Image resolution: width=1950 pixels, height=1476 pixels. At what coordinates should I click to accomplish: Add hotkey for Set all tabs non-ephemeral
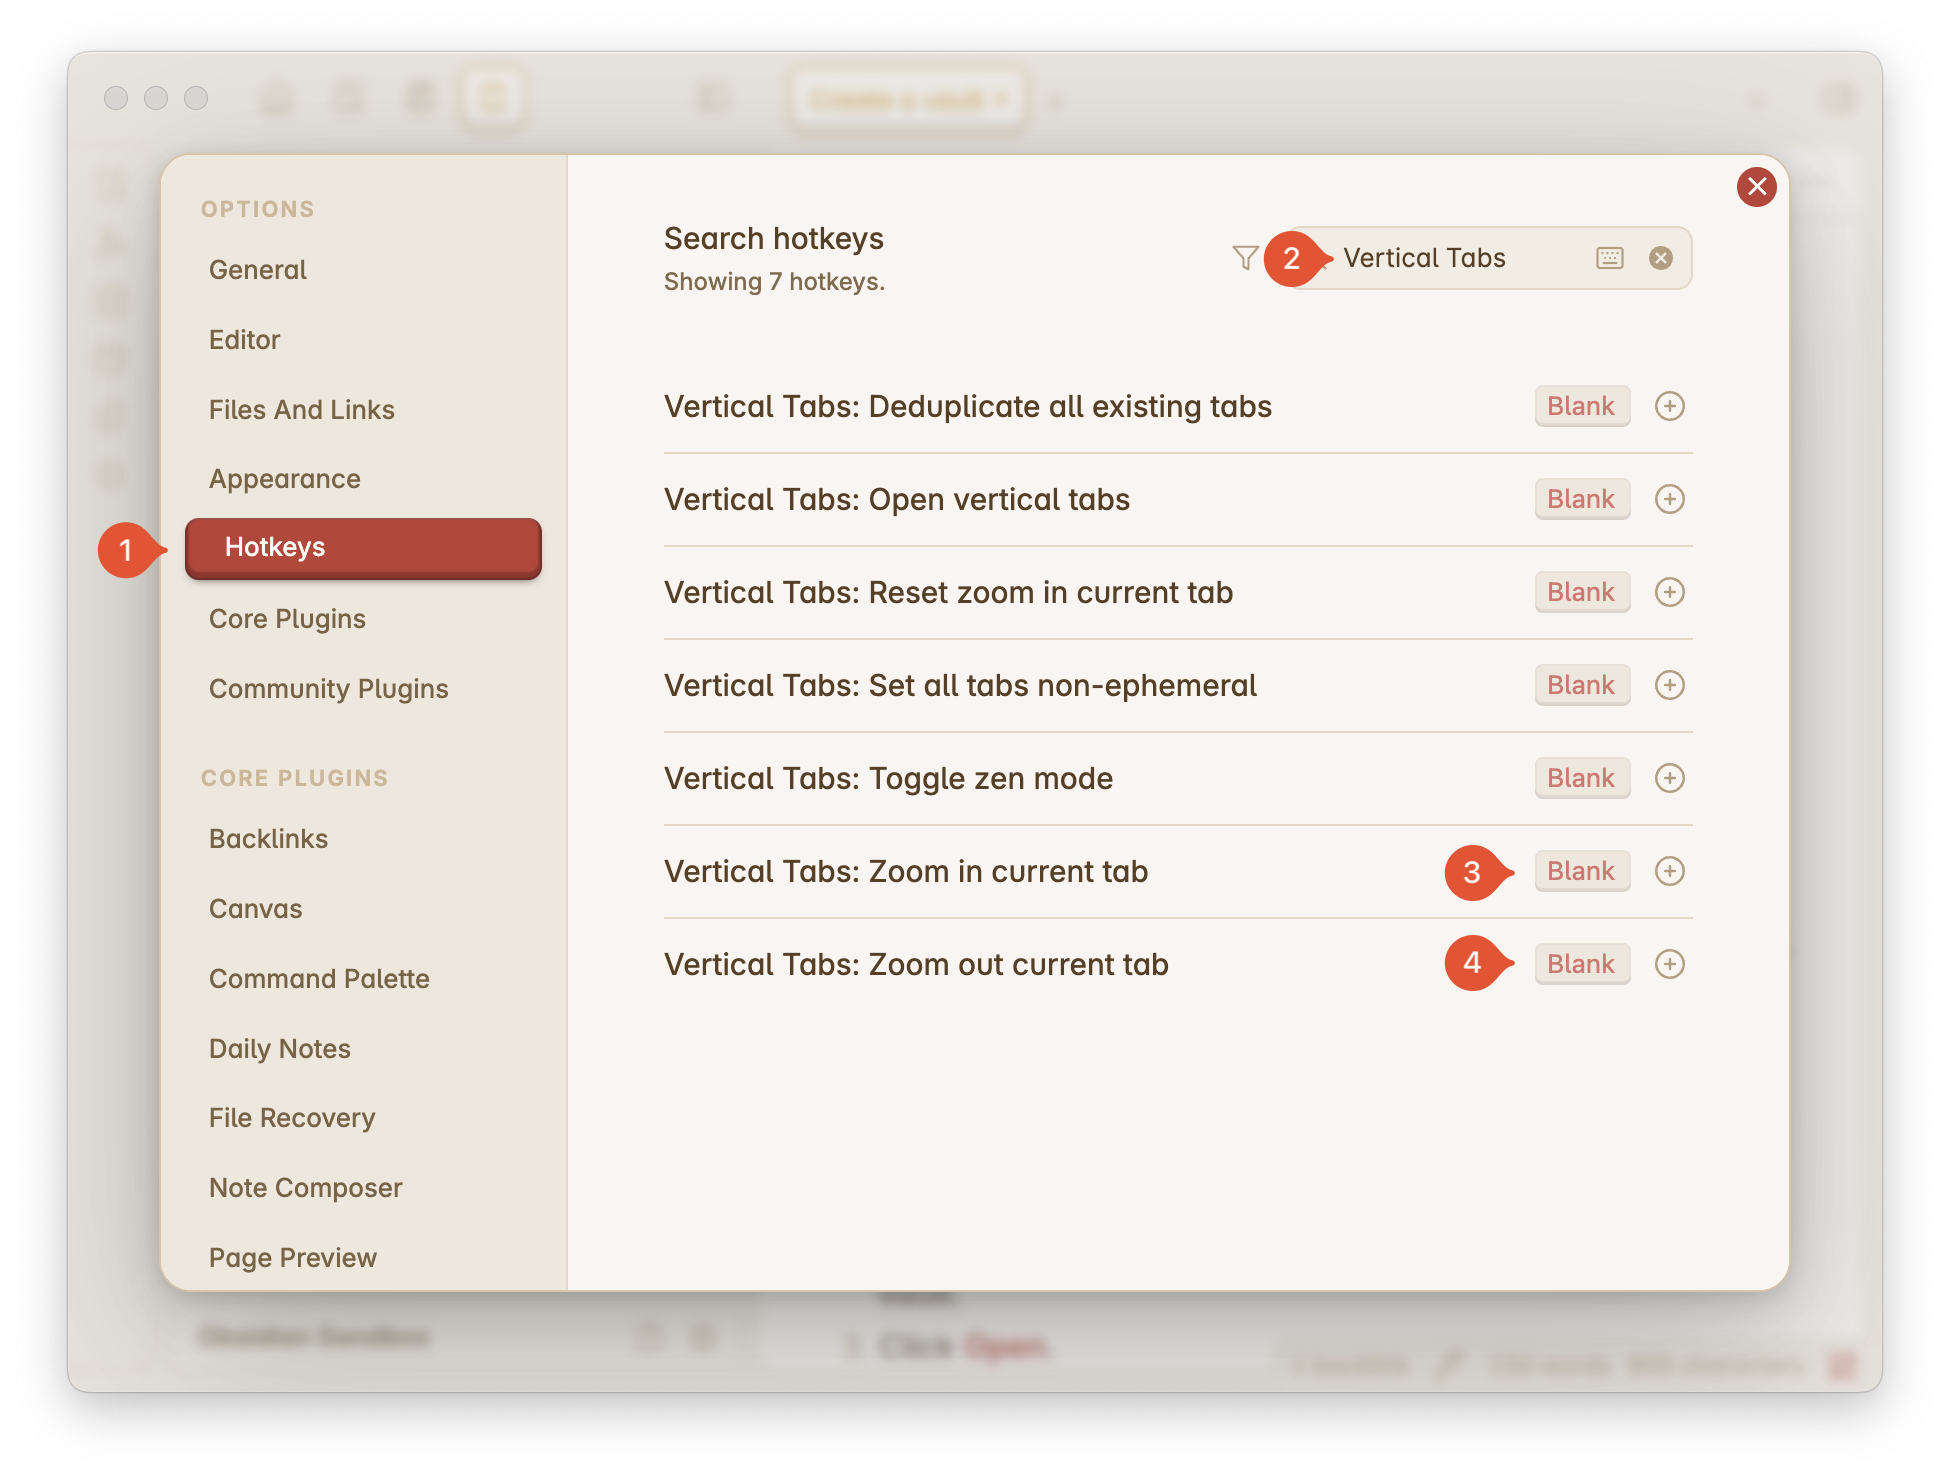(1669, 685)
